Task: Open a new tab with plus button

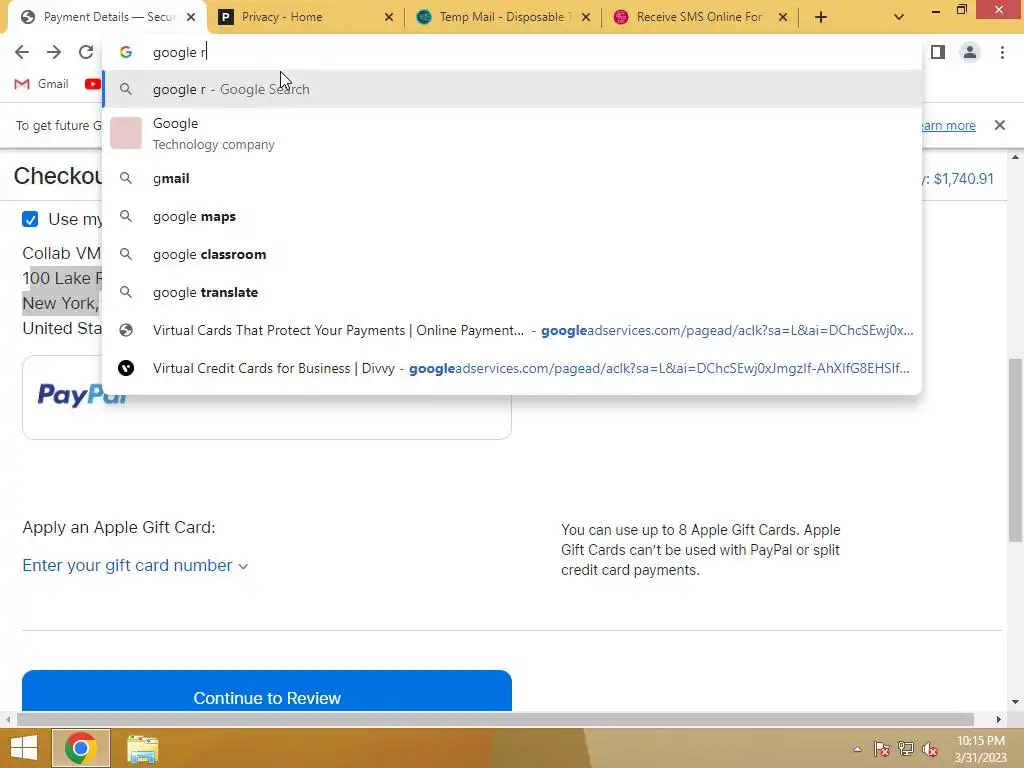Action: pos(821,17)
